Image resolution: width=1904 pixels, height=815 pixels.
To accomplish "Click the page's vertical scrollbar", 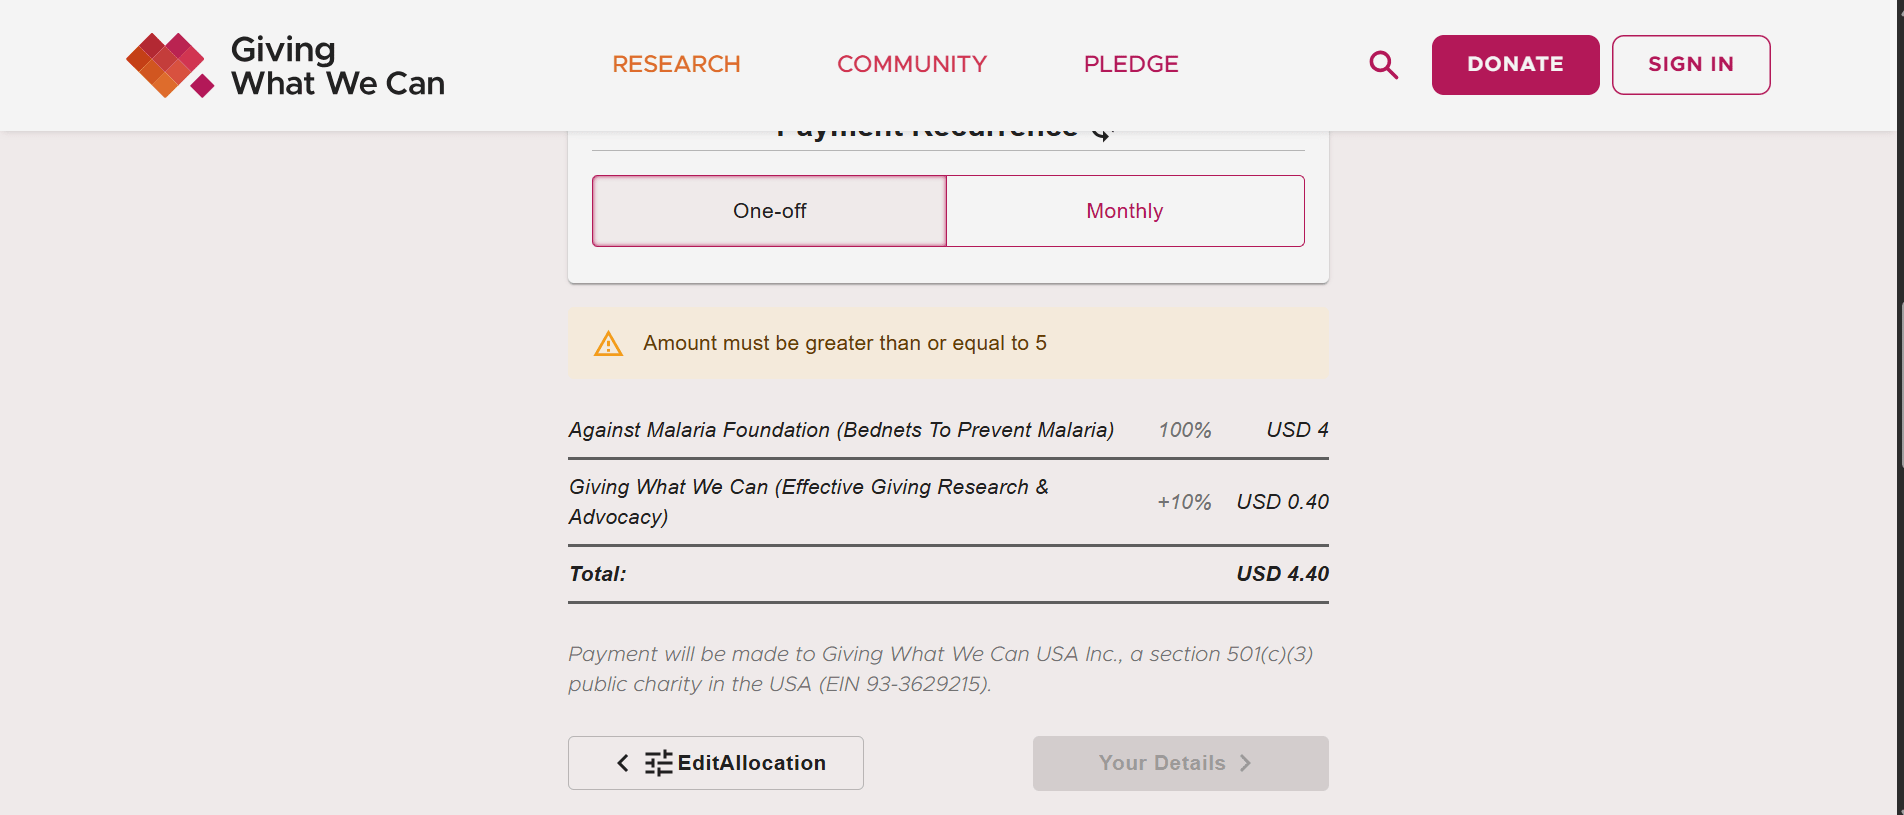I will pos(1899,400).
